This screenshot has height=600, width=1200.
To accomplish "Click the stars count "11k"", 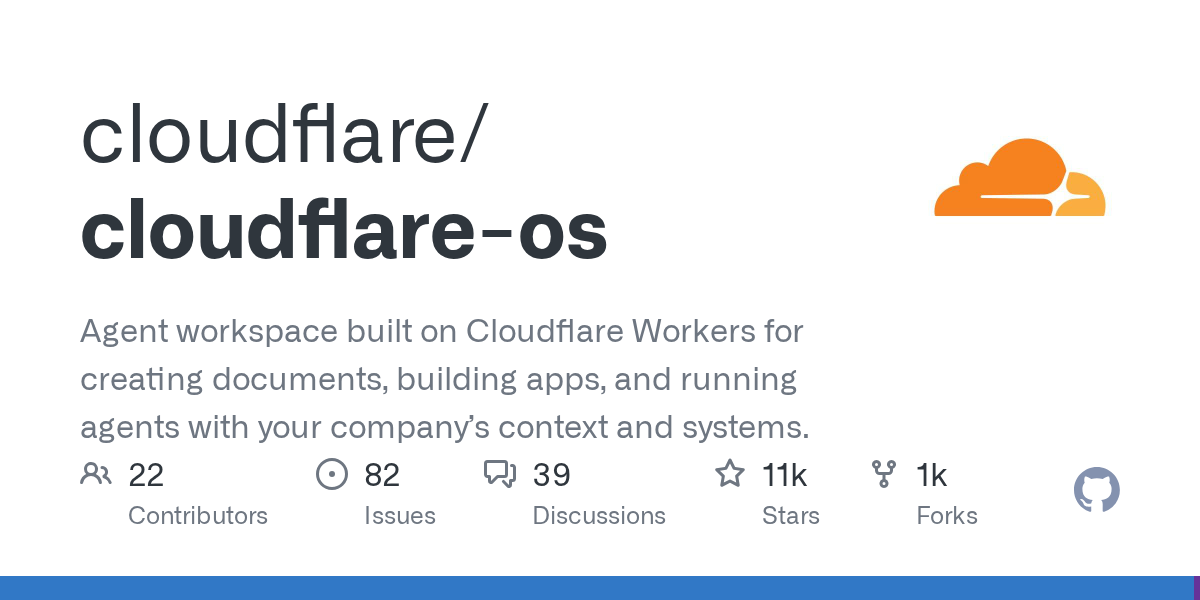I will click(784, 475).
